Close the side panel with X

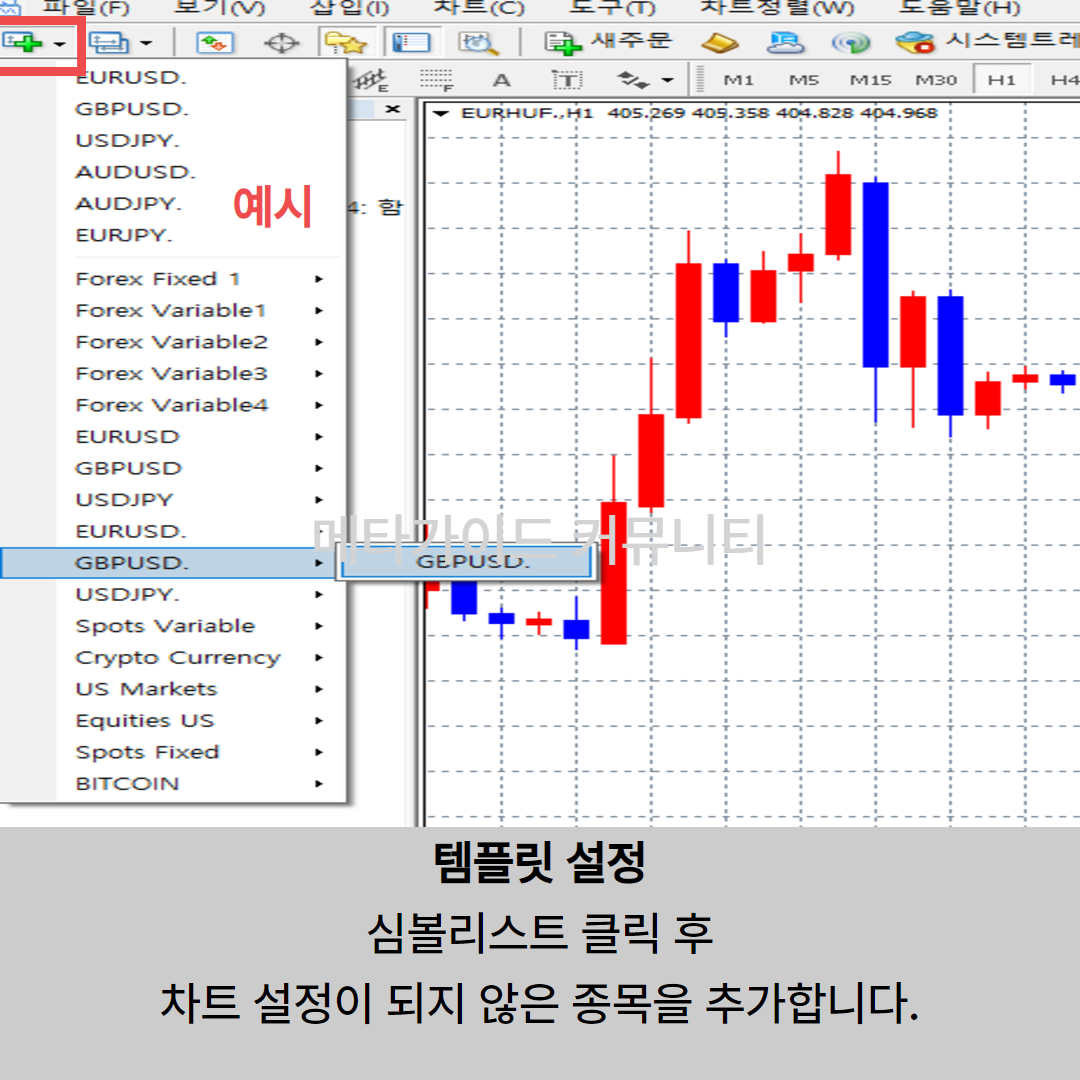(392, 109)
